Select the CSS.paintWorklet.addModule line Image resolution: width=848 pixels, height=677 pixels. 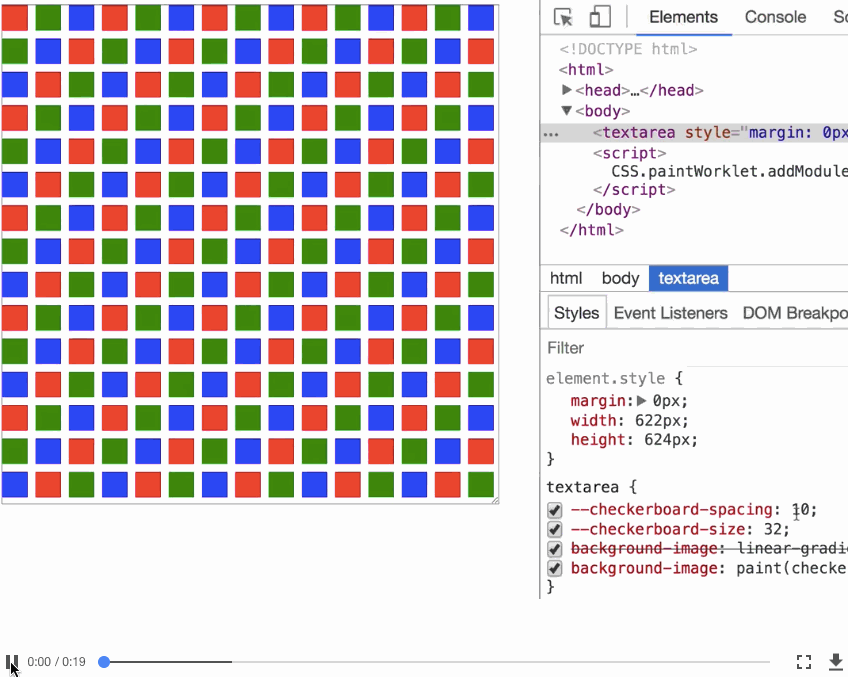pyautogui.click(x=730, y=171)
